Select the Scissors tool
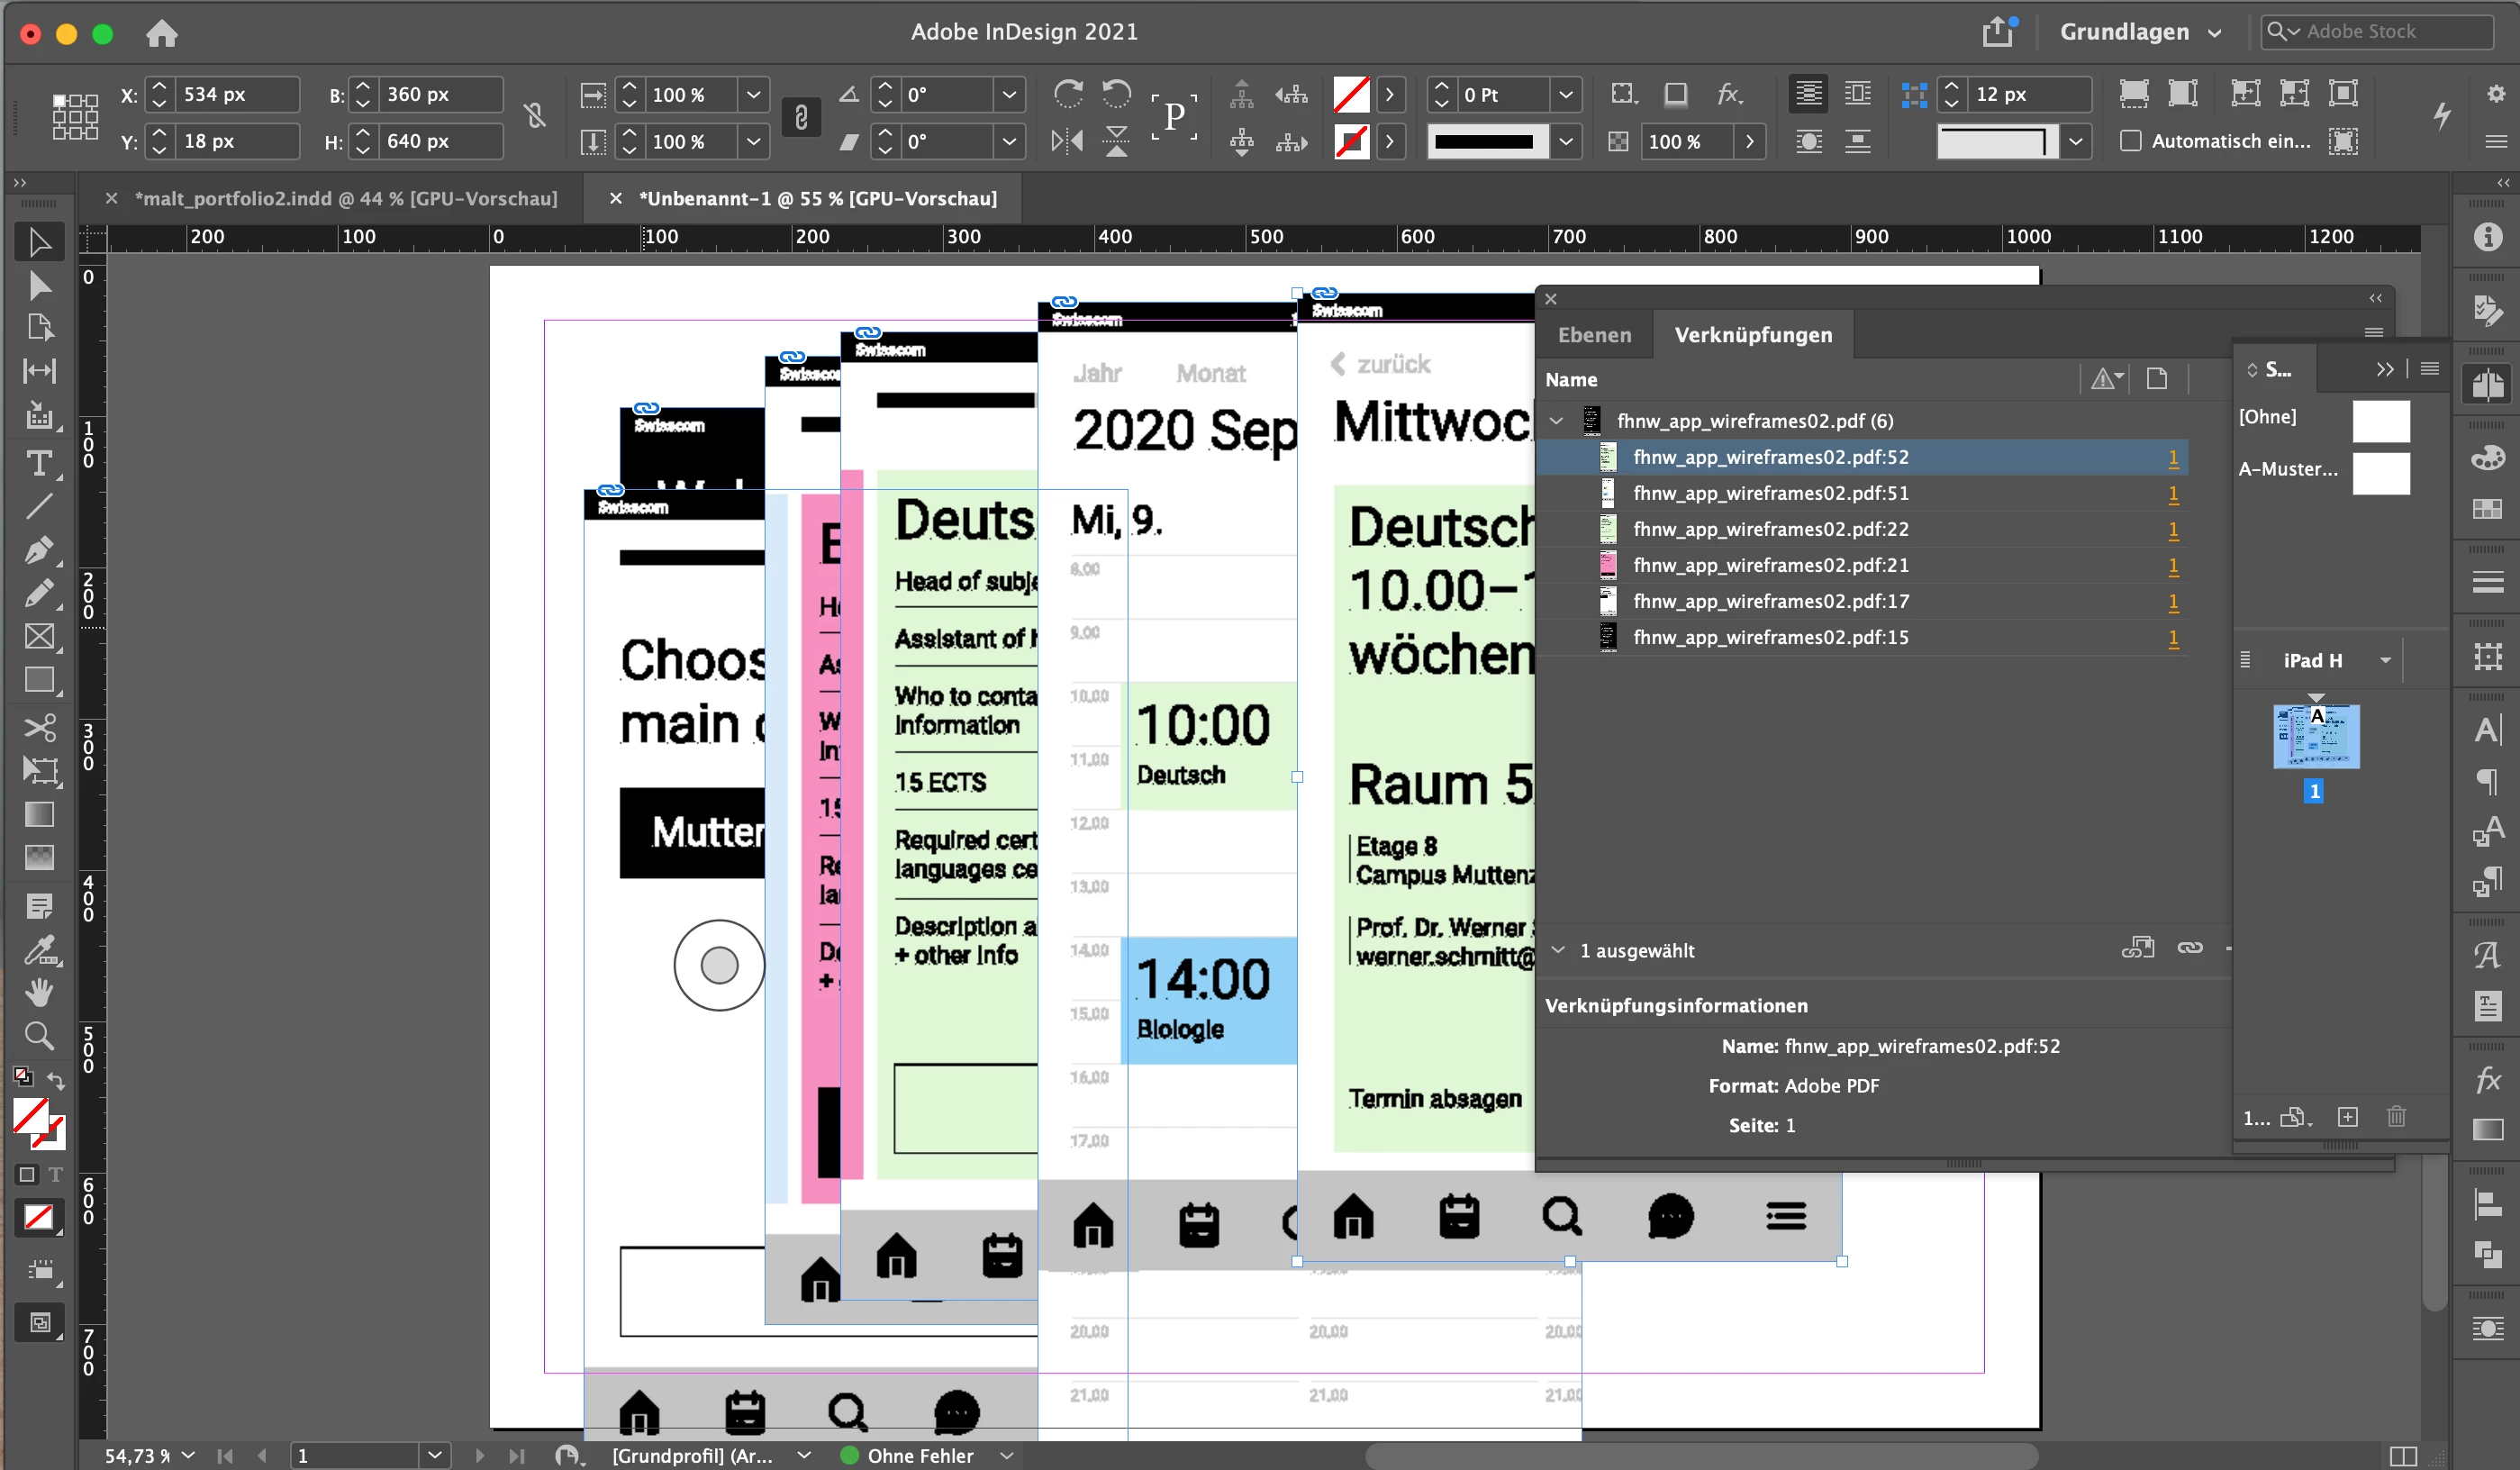 [x=39, y=727]
